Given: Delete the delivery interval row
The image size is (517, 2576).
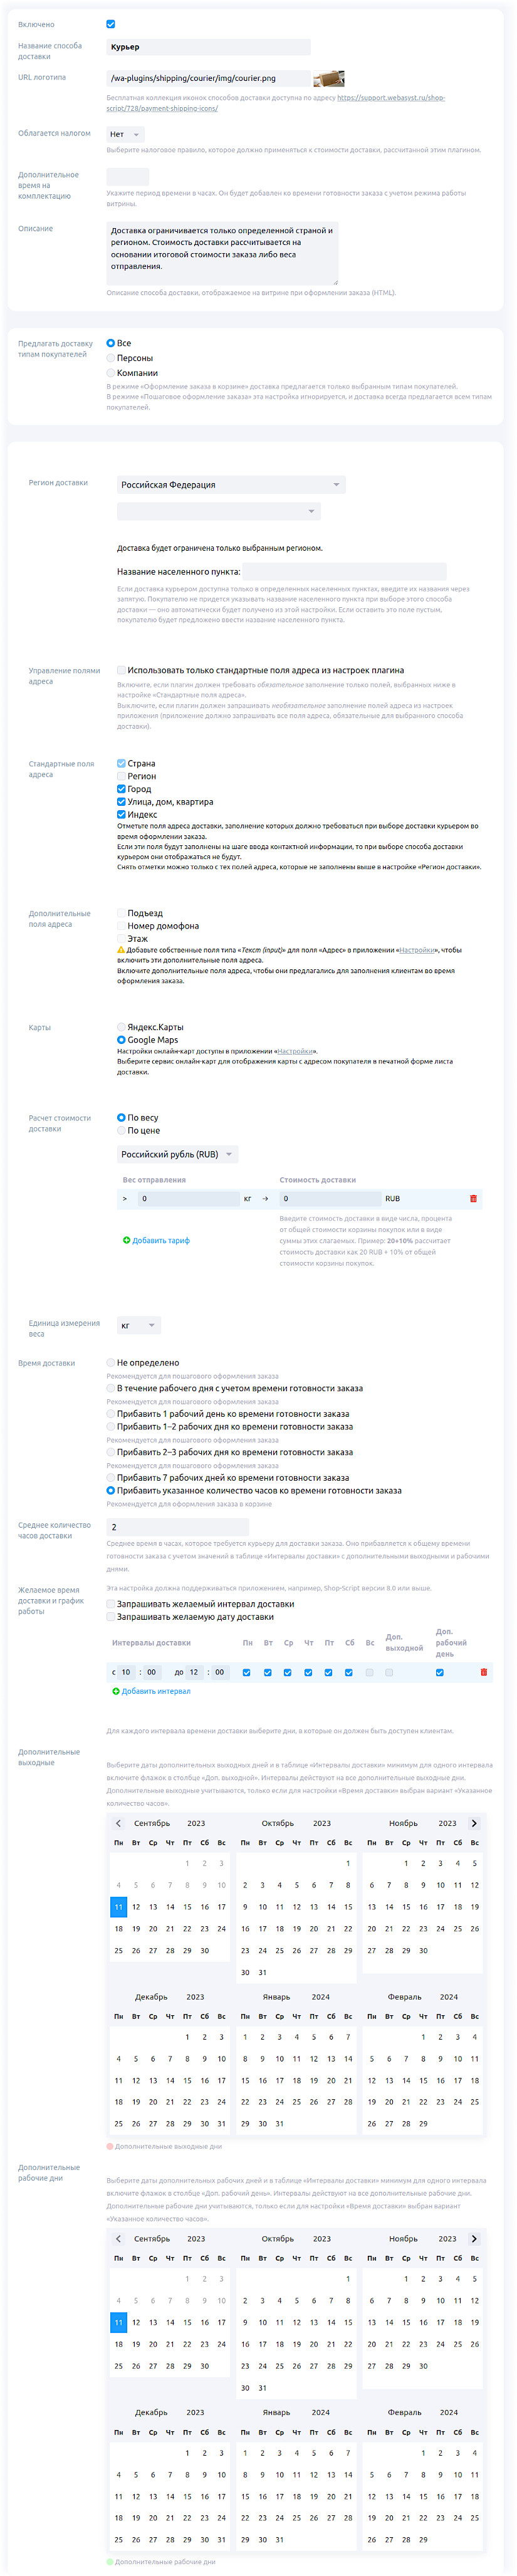Looking at the screenshot, I should click(484, 1672).
